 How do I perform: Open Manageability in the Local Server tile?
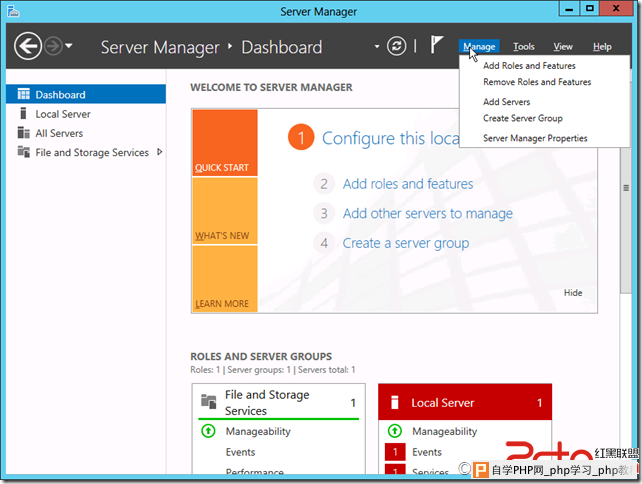point(445,431)
